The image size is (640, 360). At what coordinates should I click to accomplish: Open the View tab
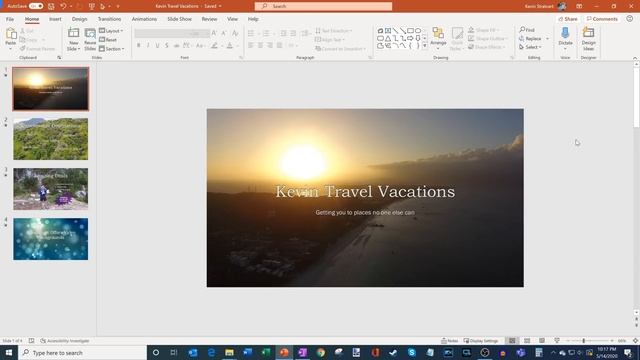coord(232,19)
